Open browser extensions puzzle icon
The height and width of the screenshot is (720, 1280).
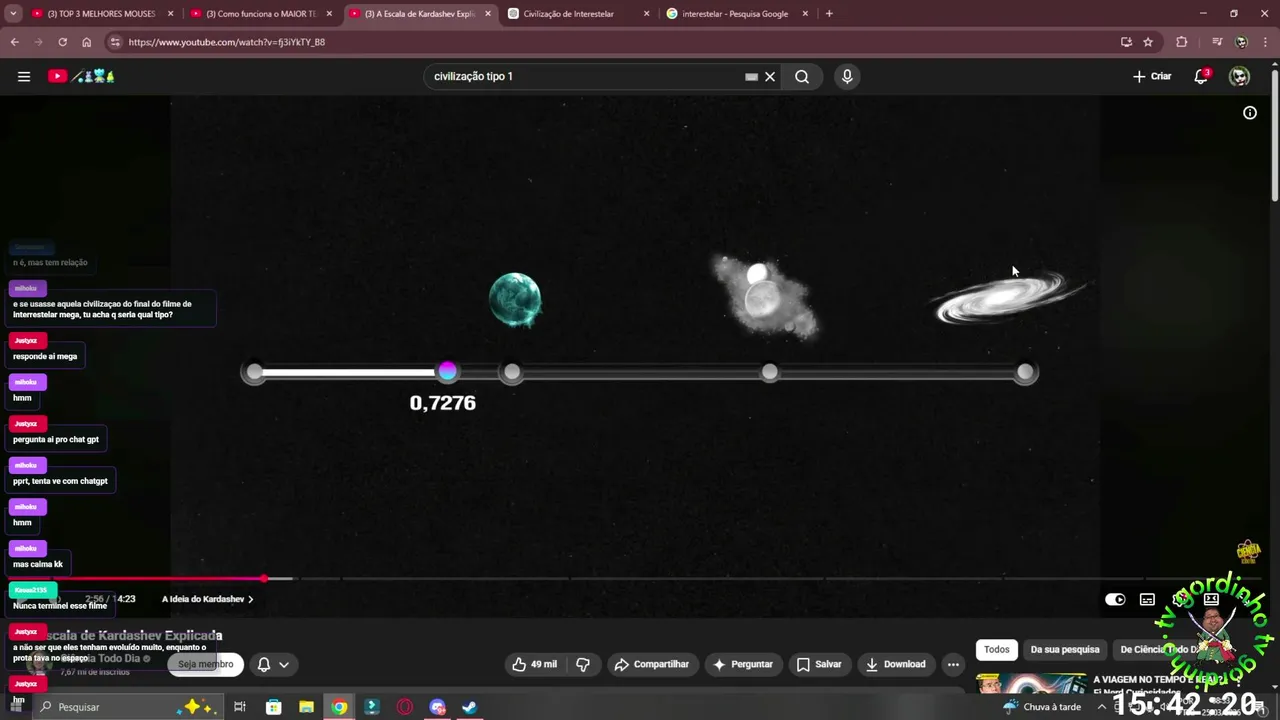coord(1182,42)
